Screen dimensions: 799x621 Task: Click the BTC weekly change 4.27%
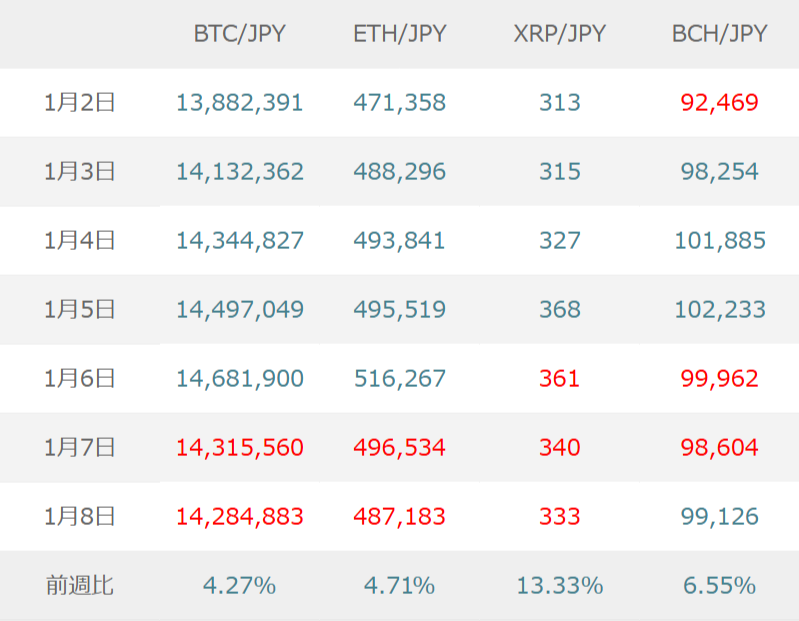239,585
